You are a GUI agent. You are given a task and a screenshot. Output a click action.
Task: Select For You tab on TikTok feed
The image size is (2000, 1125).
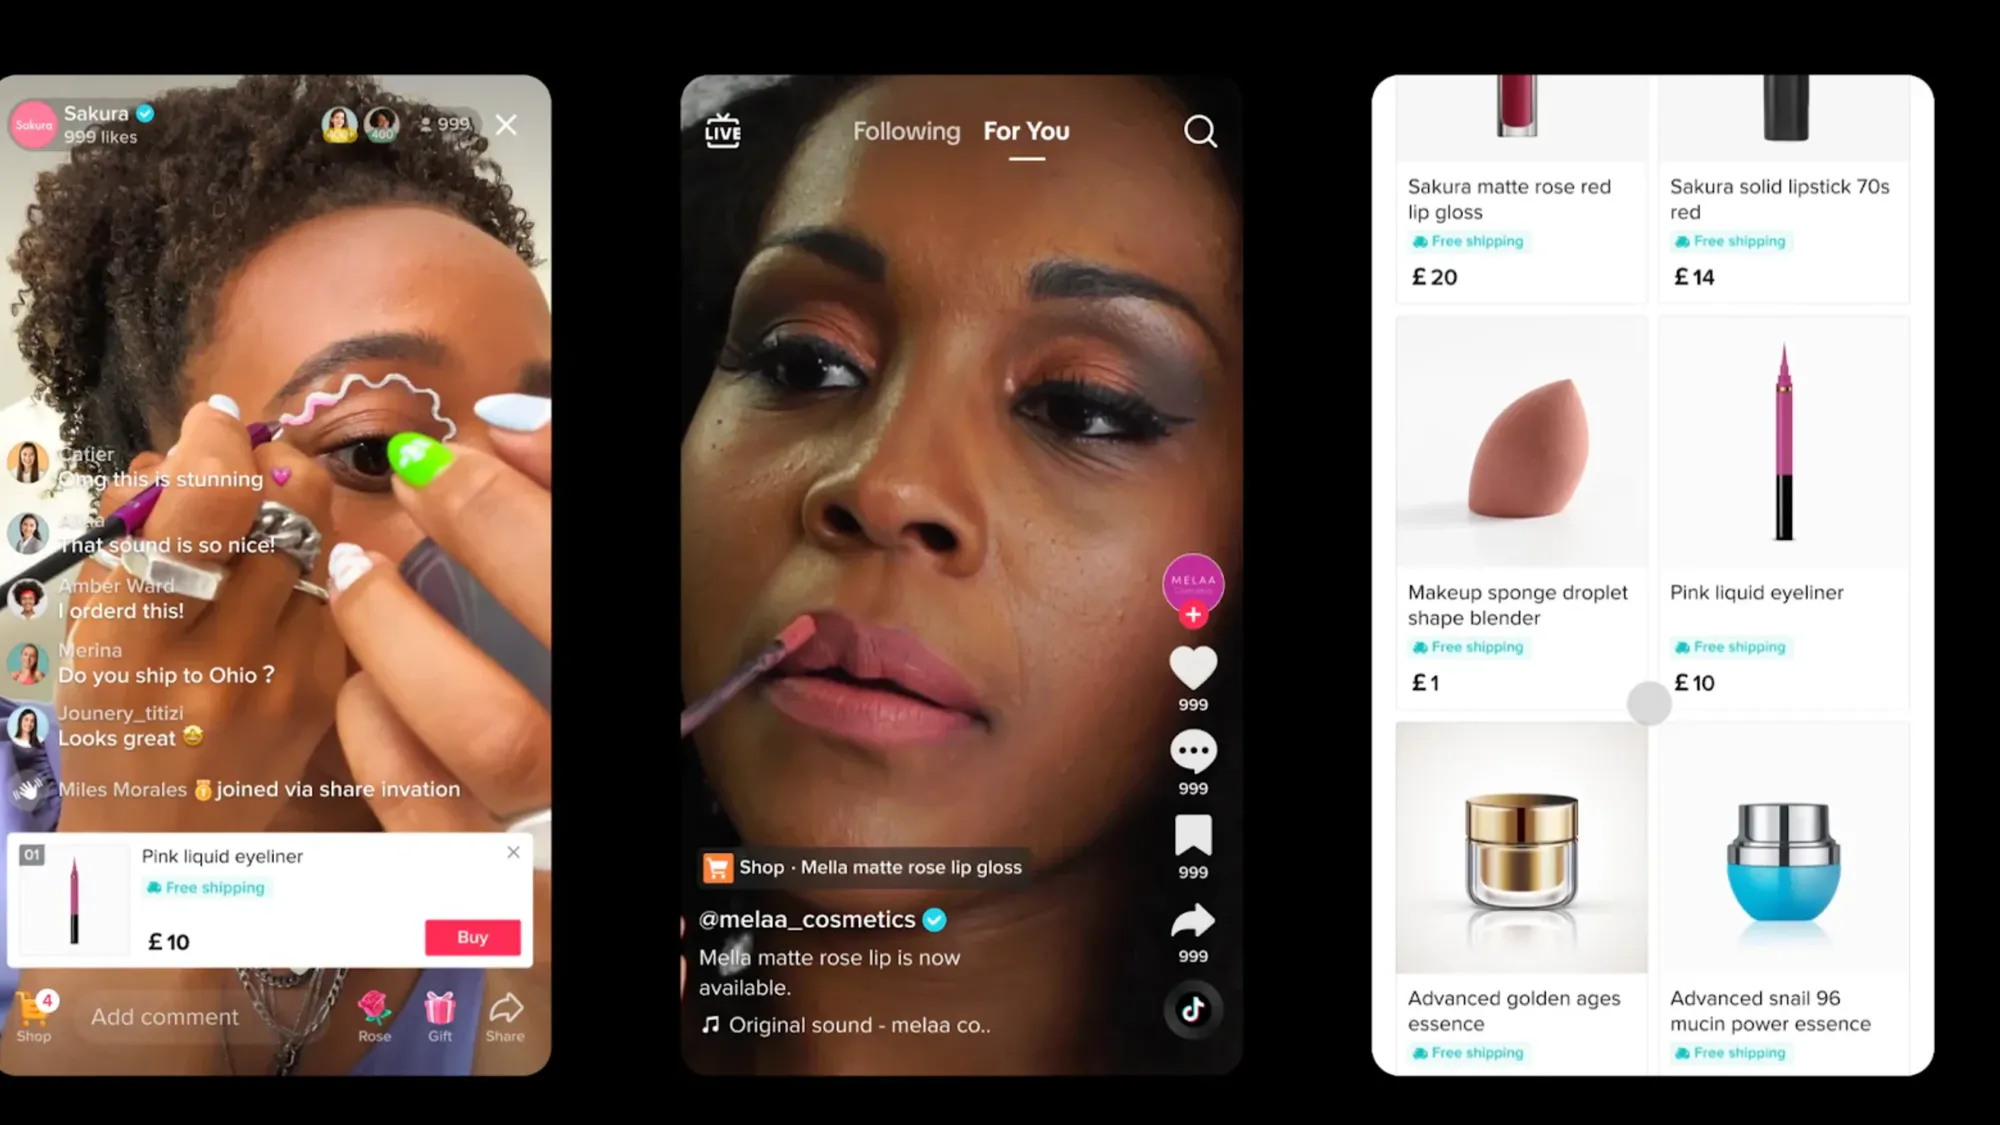coord(1025,130)
